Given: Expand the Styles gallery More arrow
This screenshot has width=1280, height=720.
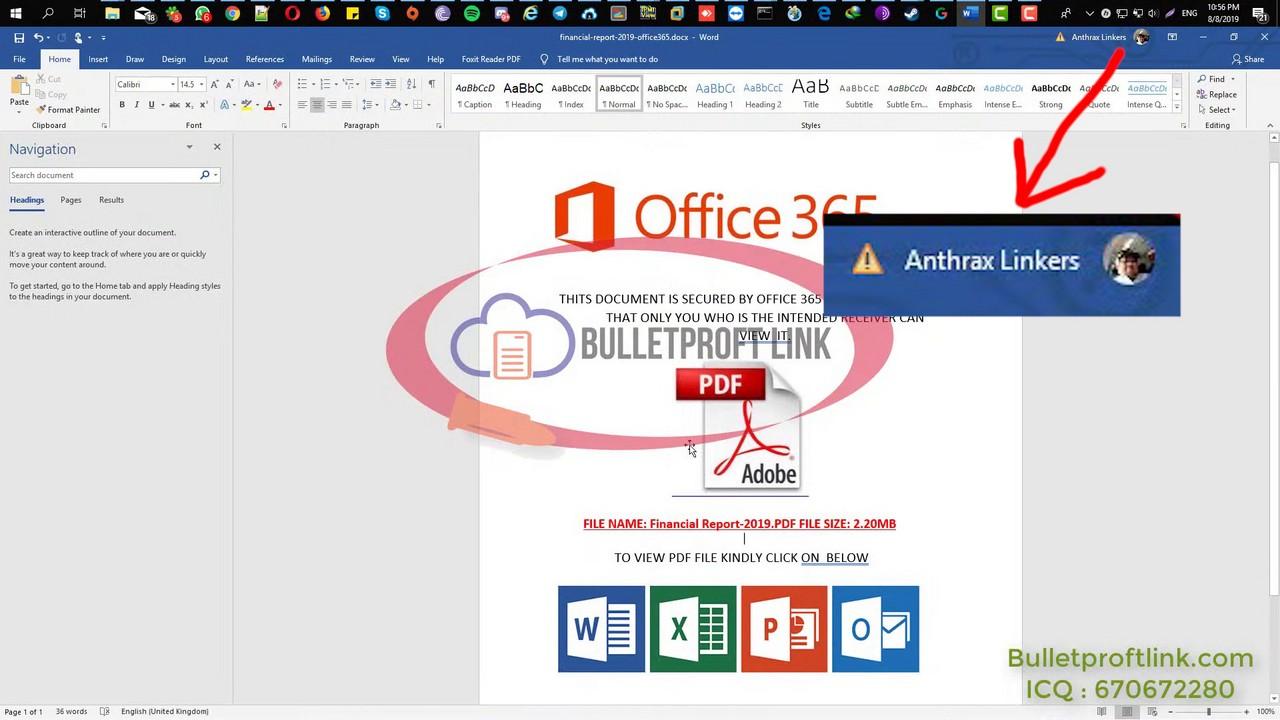Looking at the screenshot, I should click(x=1177, y=107).
